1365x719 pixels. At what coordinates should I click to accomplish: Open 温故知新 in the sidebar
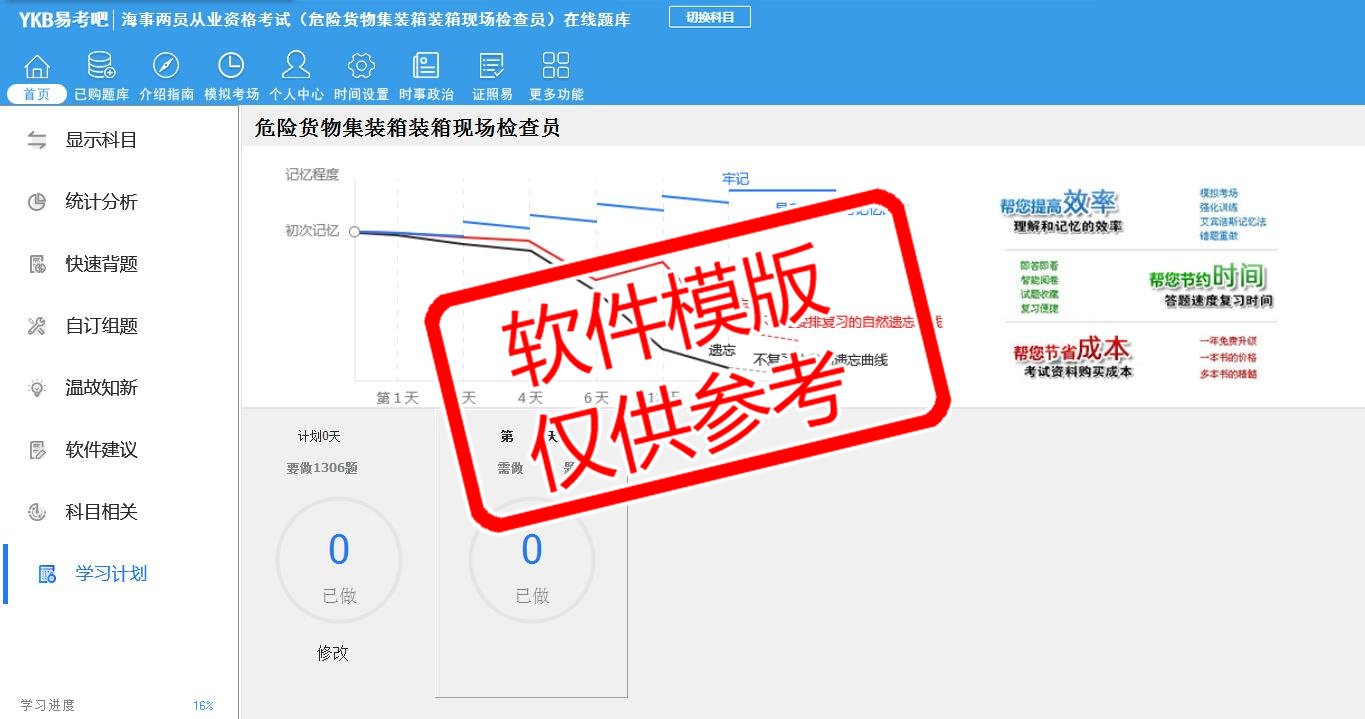pyautogui.click(x=100, y=388)
